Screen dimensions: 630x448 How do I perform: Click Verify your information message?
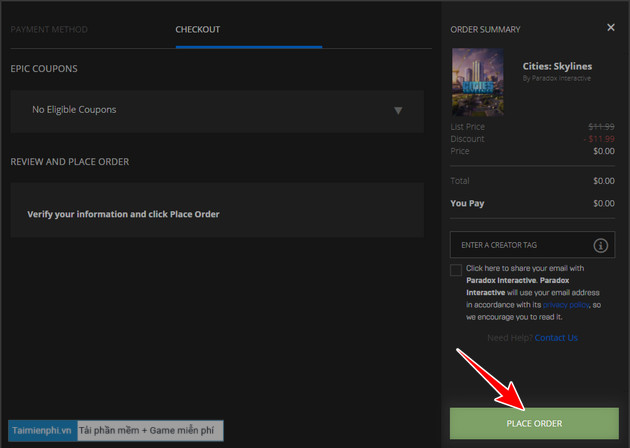click(x=123, y=214)
